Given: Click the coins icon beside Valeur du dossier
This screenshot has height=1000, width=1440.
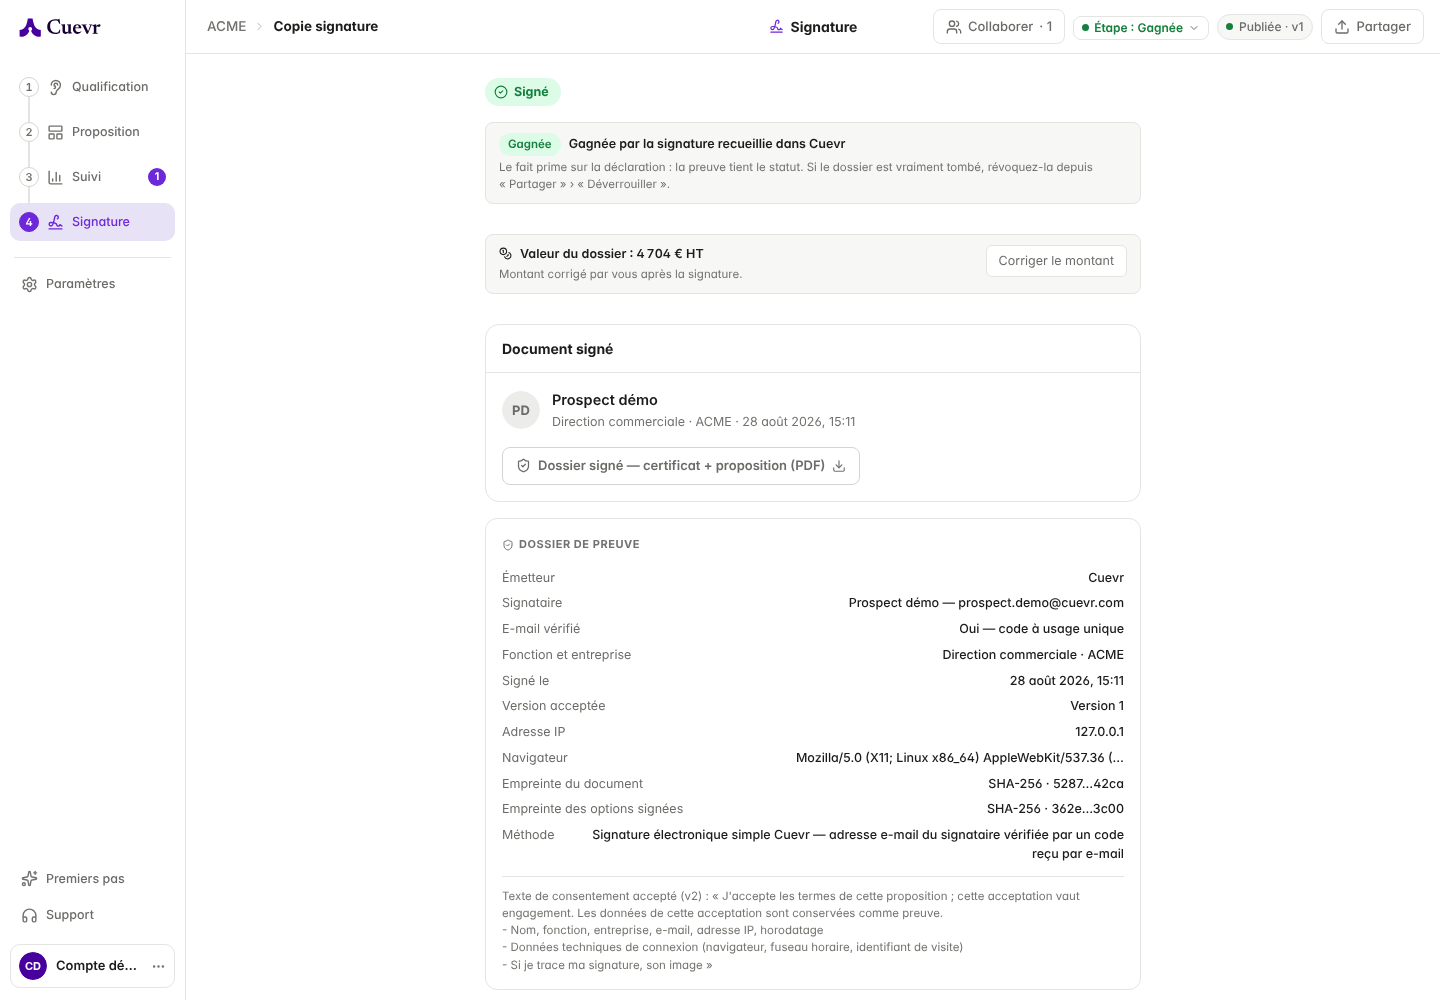Looking at the screenshot, I should coord(506,254).
